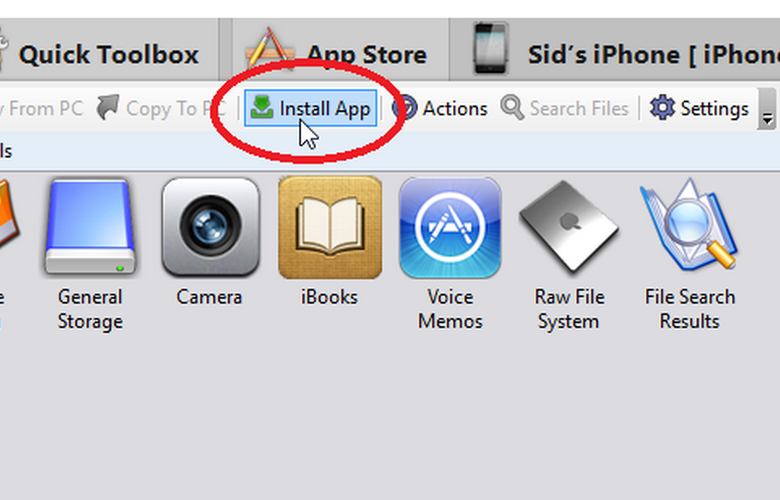Click the Search Files magnifier icon
780x500 pixels.
coord(512,107)
